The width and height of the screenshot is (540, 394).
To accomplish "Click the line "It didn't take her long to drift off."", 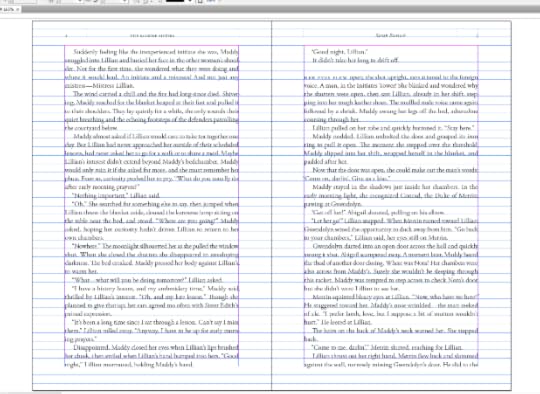I will click(355, 60).
